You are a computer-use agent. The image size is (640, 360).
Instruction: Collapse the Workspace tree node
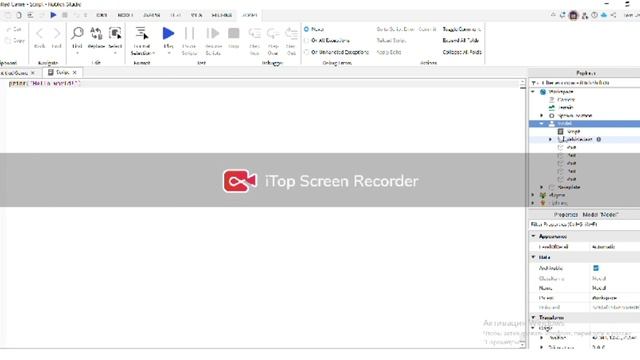click(533, 91)
